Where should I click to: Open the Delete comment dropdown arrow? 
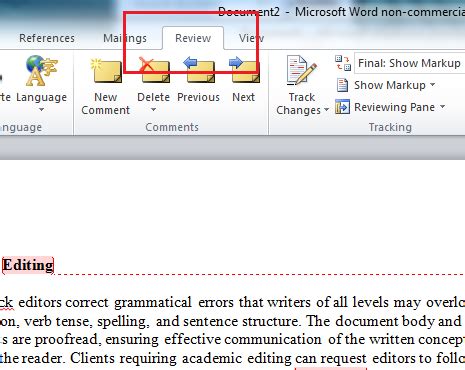154,109
